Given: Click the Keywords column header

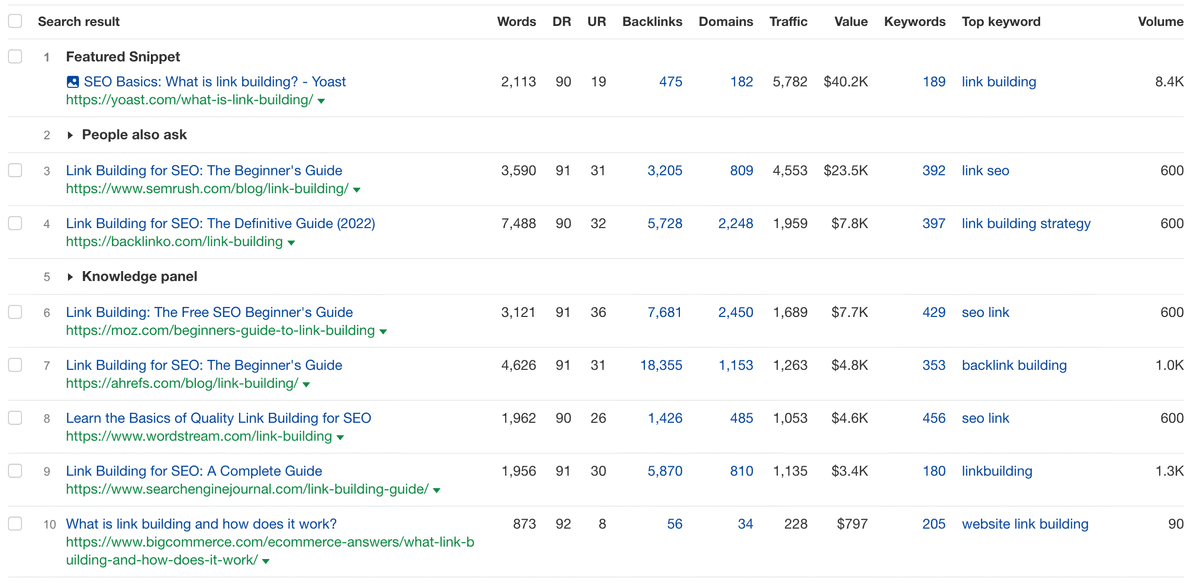Looking at the screenshot, I should pyautogui.click(x=915, y=21).
